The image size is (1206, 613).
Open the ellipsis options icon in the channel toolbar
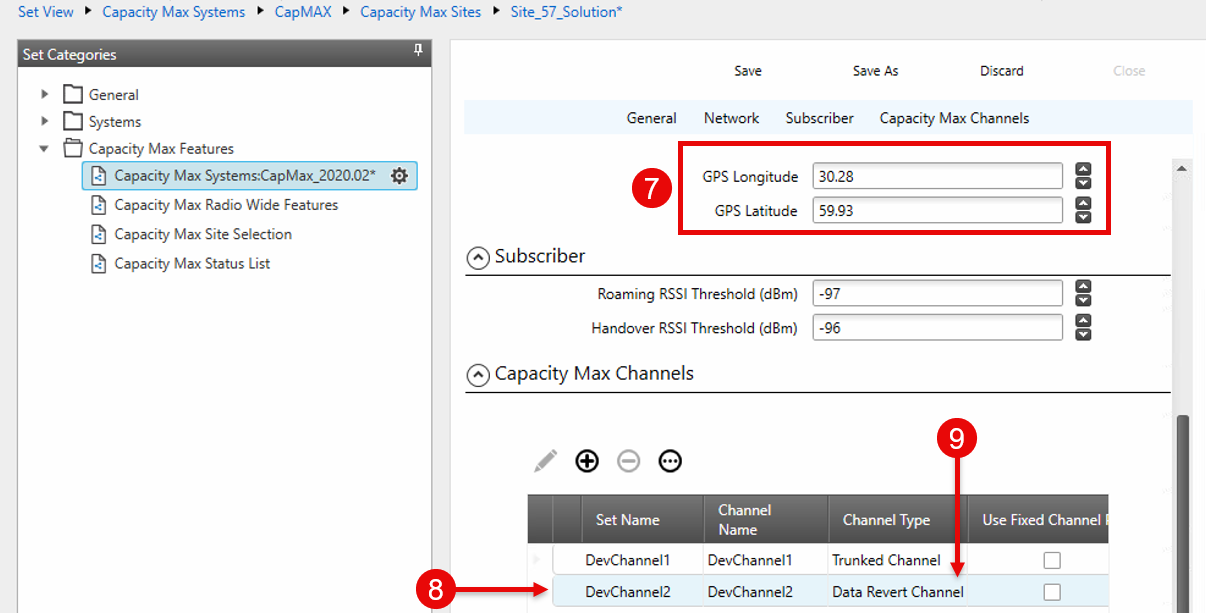pos(670,461)
